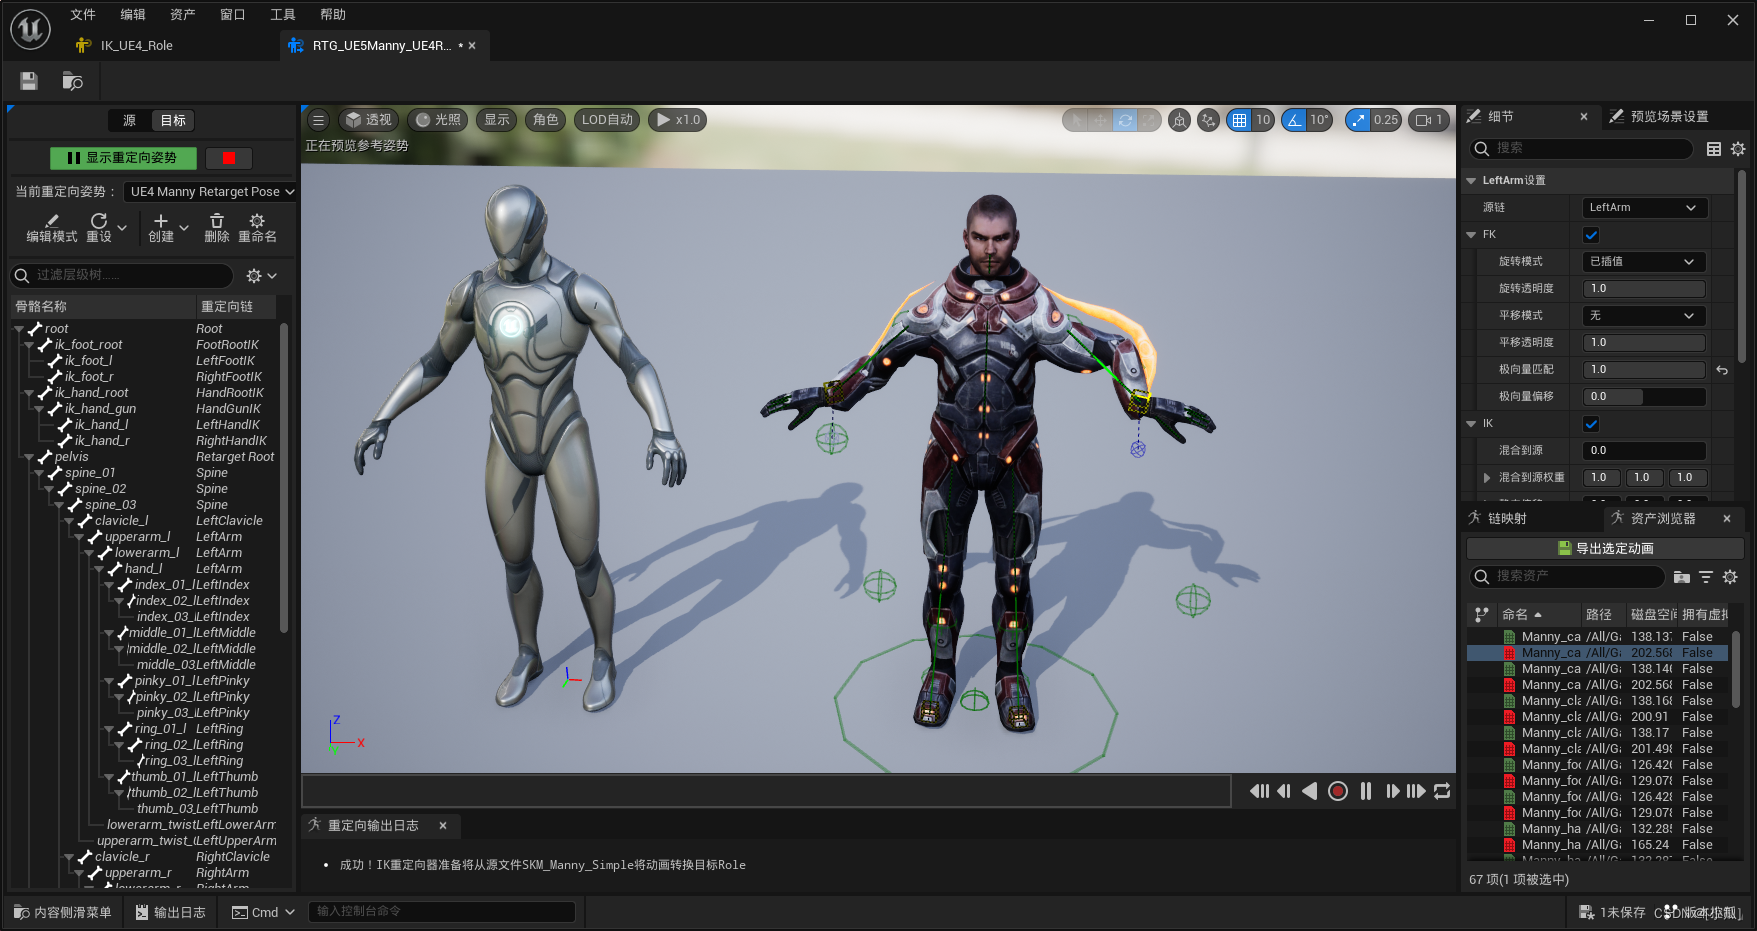Click the coordinate system cube icon
1757x931 pixels.
1180,120
